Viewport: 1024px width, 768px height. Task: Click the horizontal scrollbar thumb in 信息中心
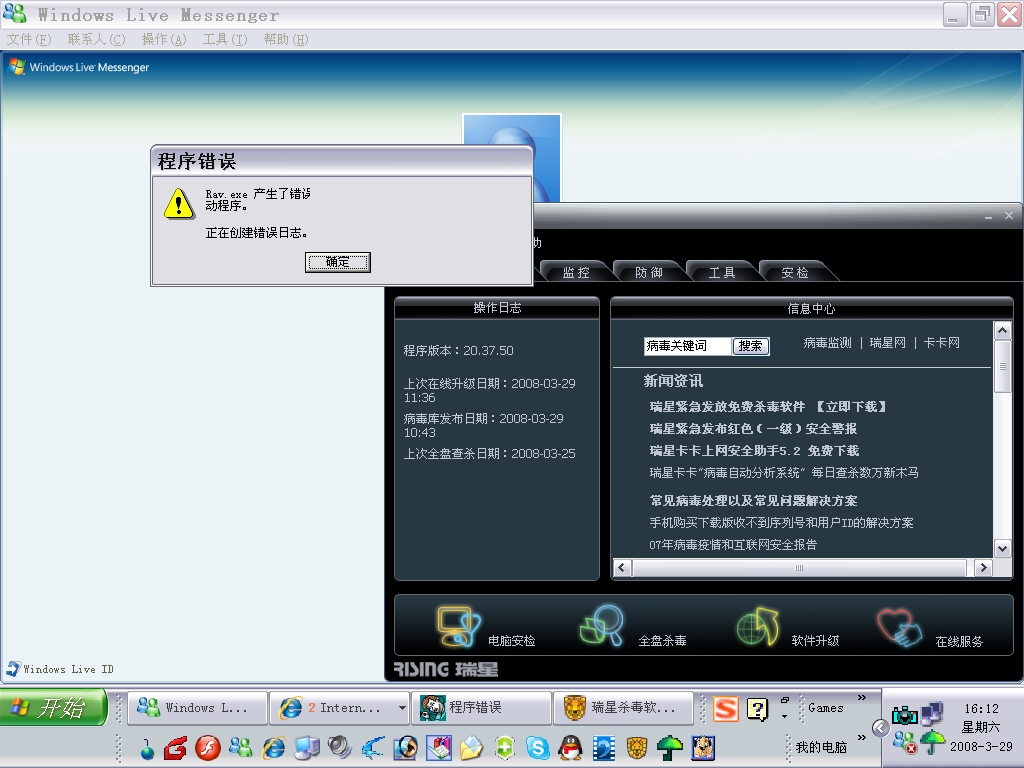pyautogui.click(x=799, y=568)
